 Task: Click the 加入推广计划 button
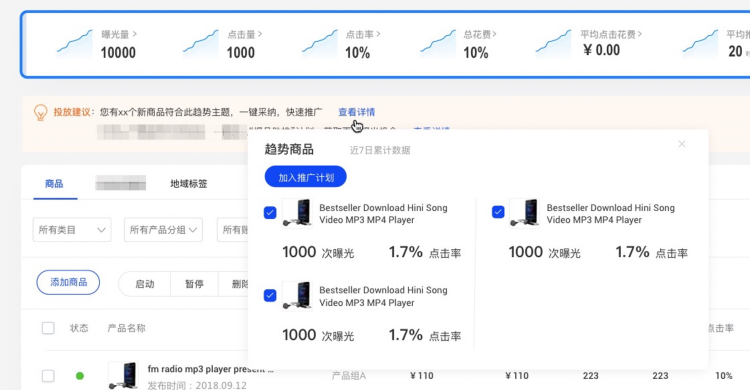(306, 178)
